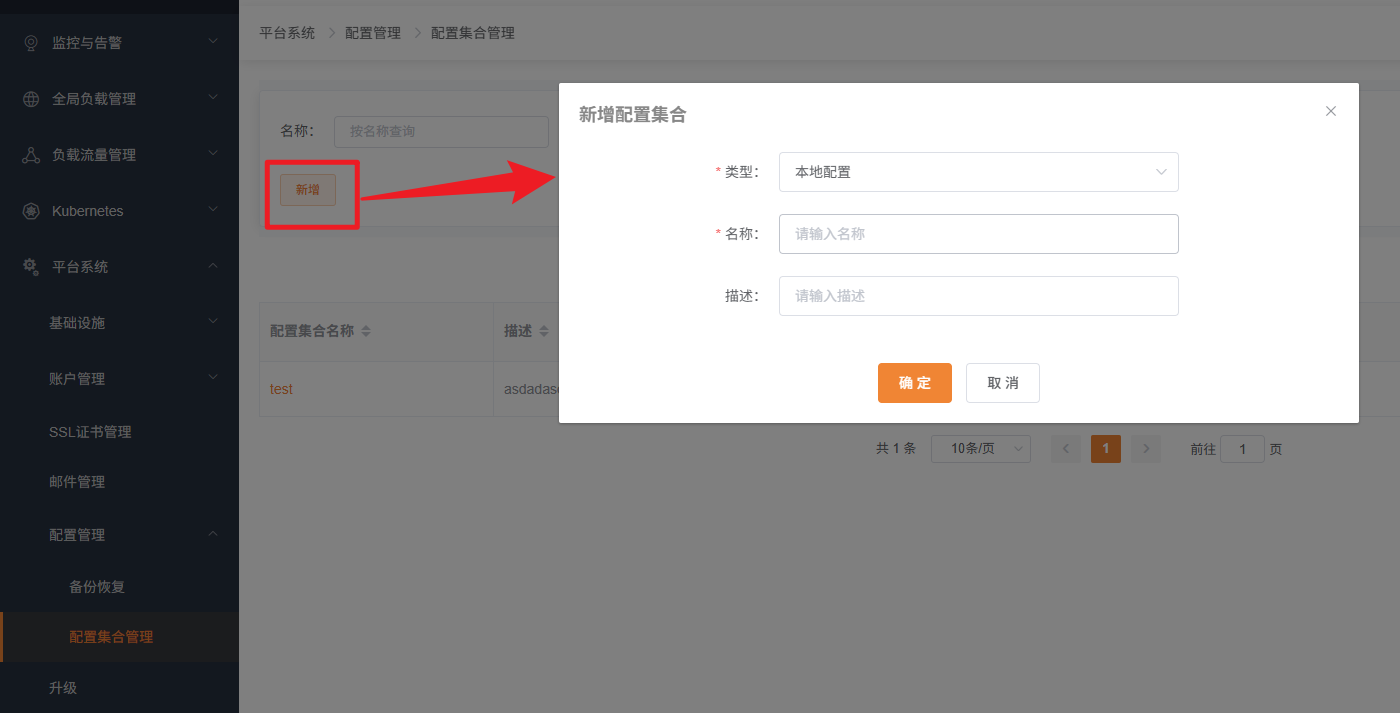Expand the 账户管理 submenu chevron
Screen dimensions: 1400x713
[x=213, y=377]
